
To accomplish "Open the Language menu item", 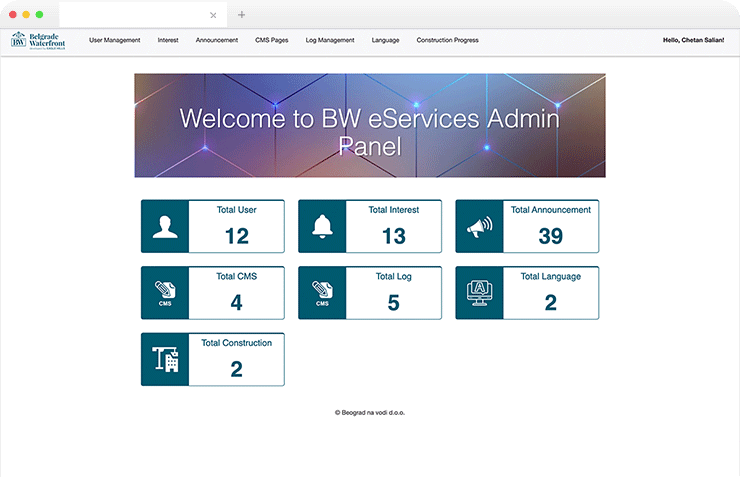I will coord(386,40).
